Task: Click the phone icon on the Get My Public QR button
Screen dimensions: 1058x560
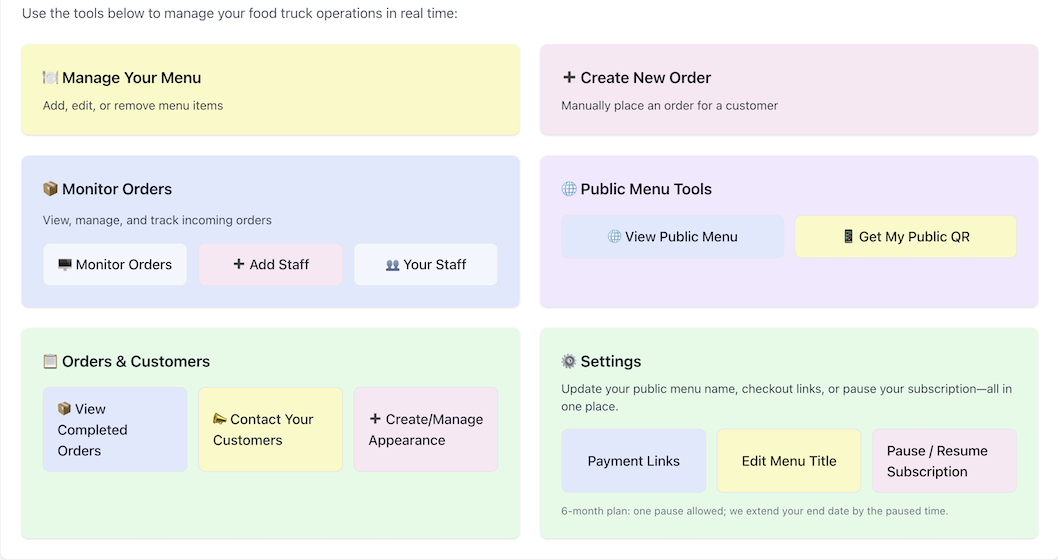Action: pyautogui.click(x=848, y=236)
